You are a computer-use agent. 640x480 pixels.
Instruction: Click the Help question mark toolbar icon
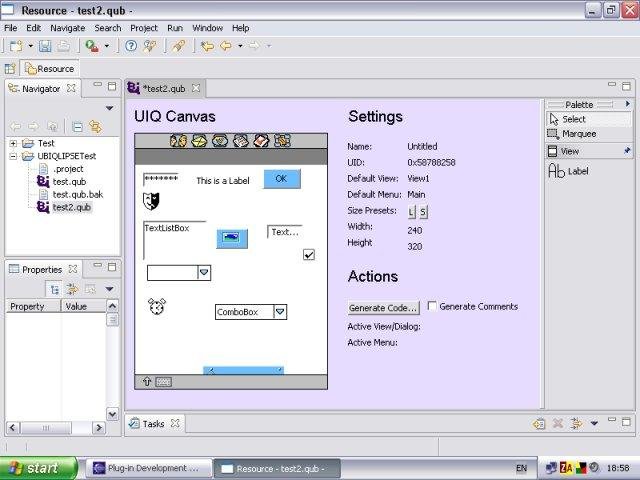pos(131,46)
